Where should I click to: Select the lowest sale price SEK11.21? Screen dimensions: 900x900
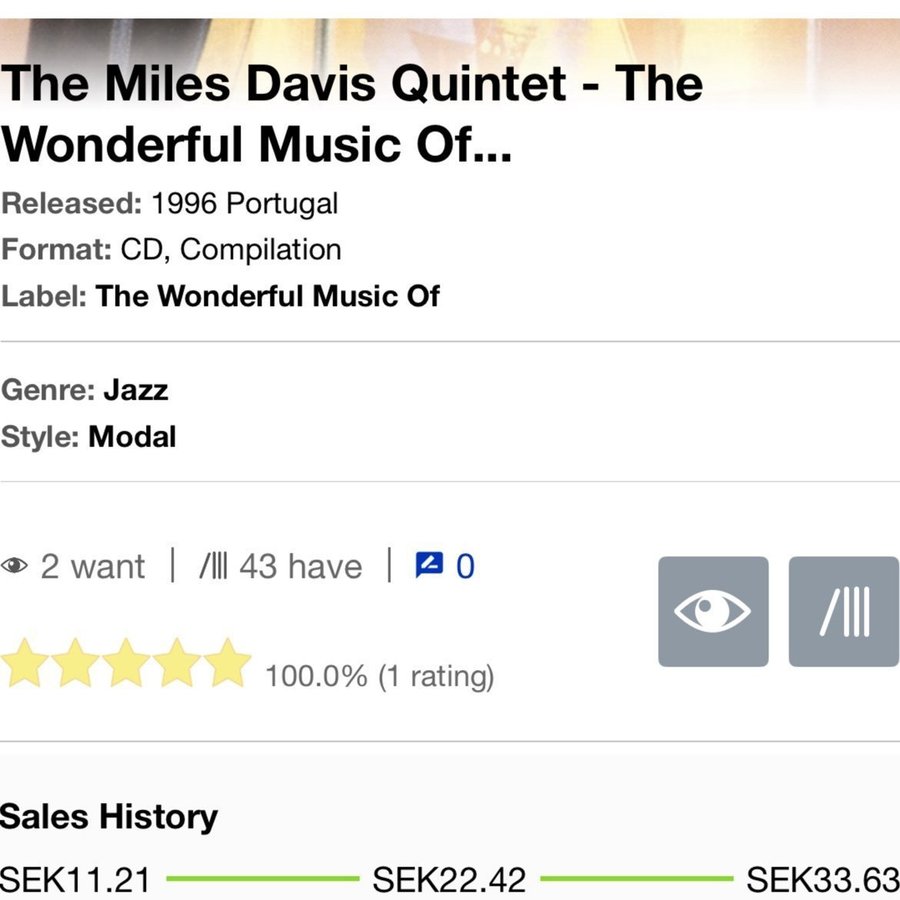pos(76,880)
